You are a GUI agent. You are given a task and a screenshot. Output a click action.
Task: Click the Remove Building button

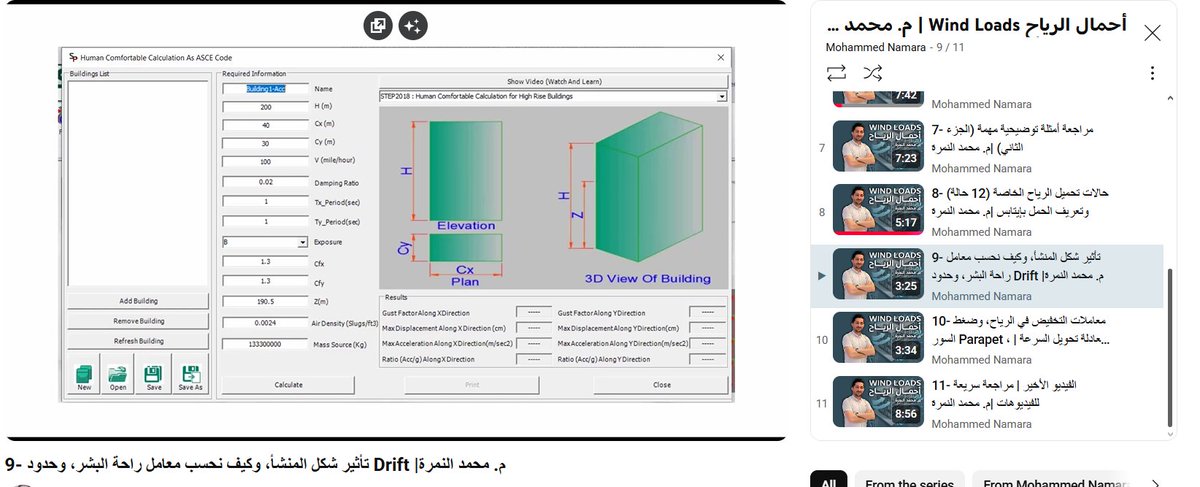pyautogui.click(x=138, y=321)
